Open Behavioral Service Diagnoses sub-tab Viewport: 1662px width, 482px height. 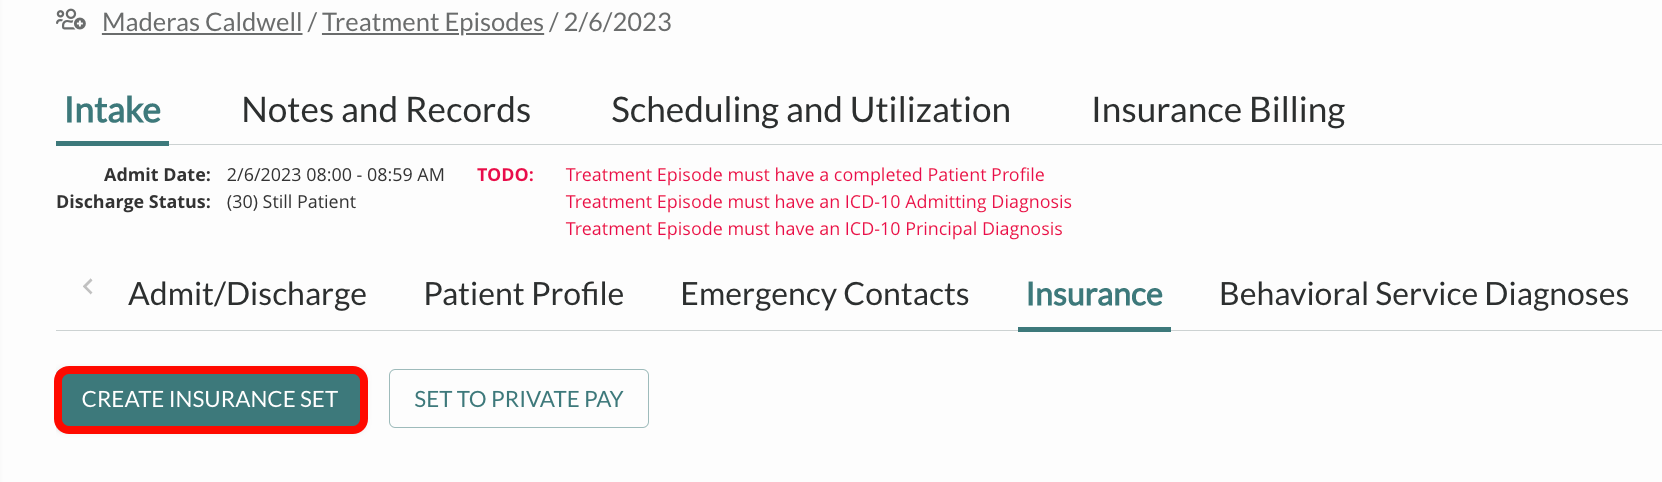[1424, 294]
